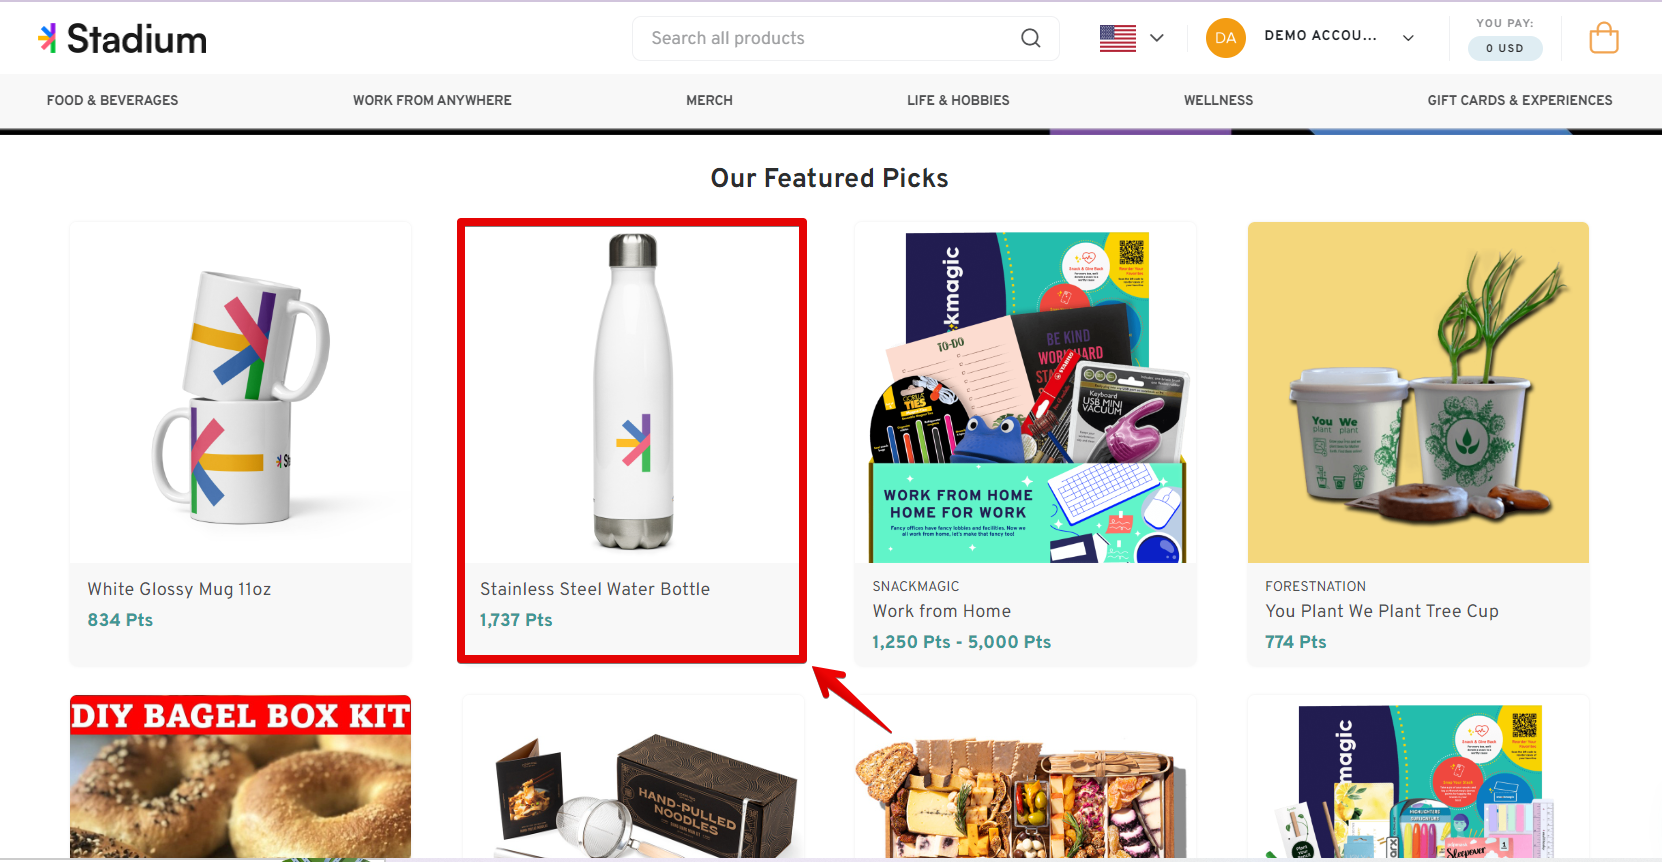Expand the country flag dropdown chevron
Screen dimensions: 1662x862
coord(1157,38)
